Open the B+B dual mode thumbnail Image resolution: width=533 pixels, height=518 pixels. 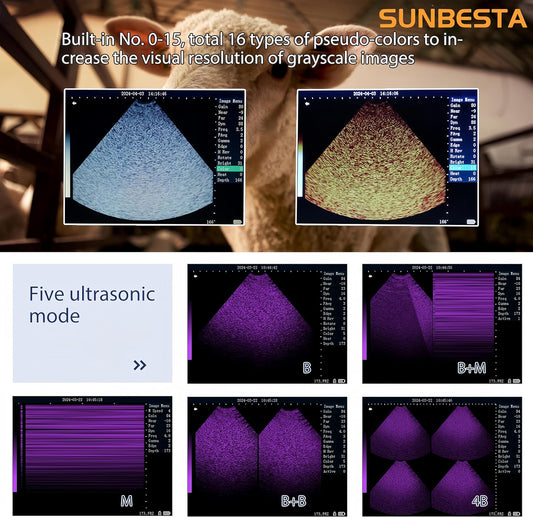pyautogui.click(x=267, y=456)
